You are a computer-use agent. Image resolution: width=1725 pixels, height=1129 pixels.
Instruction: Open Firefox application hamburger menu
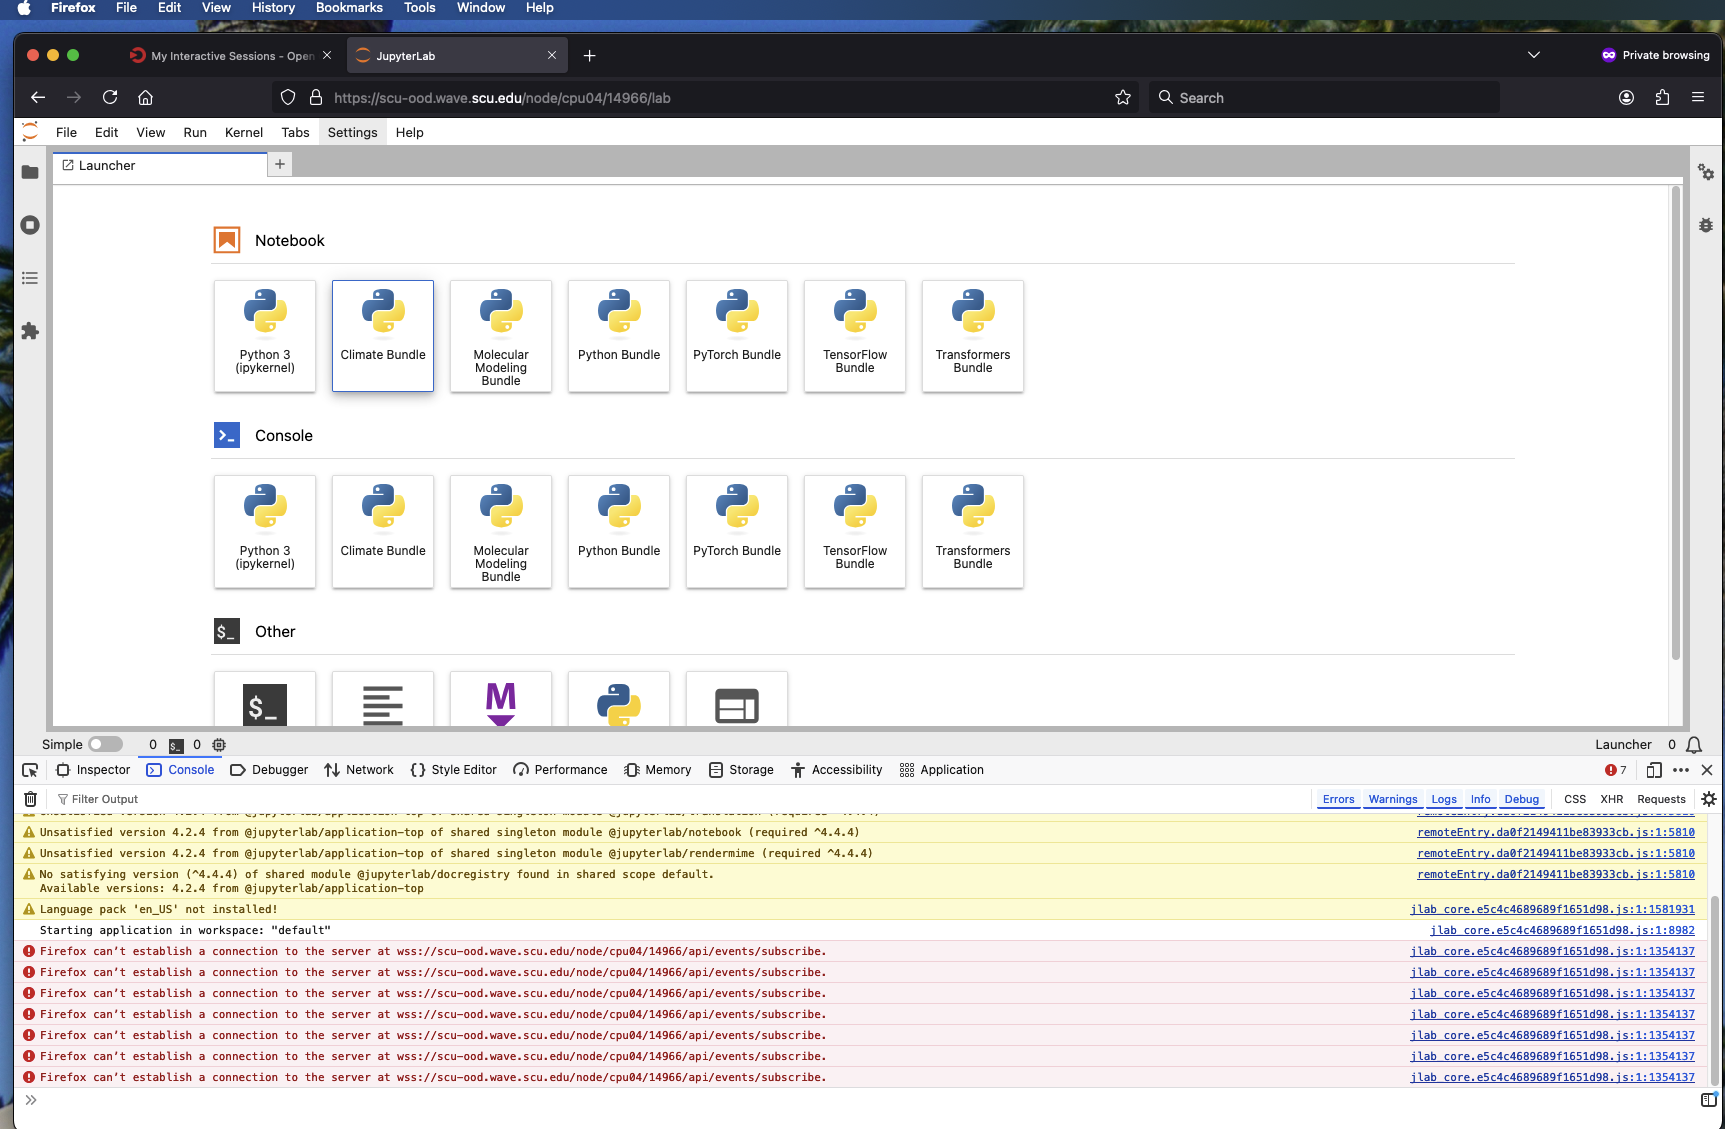[1698, 97]
